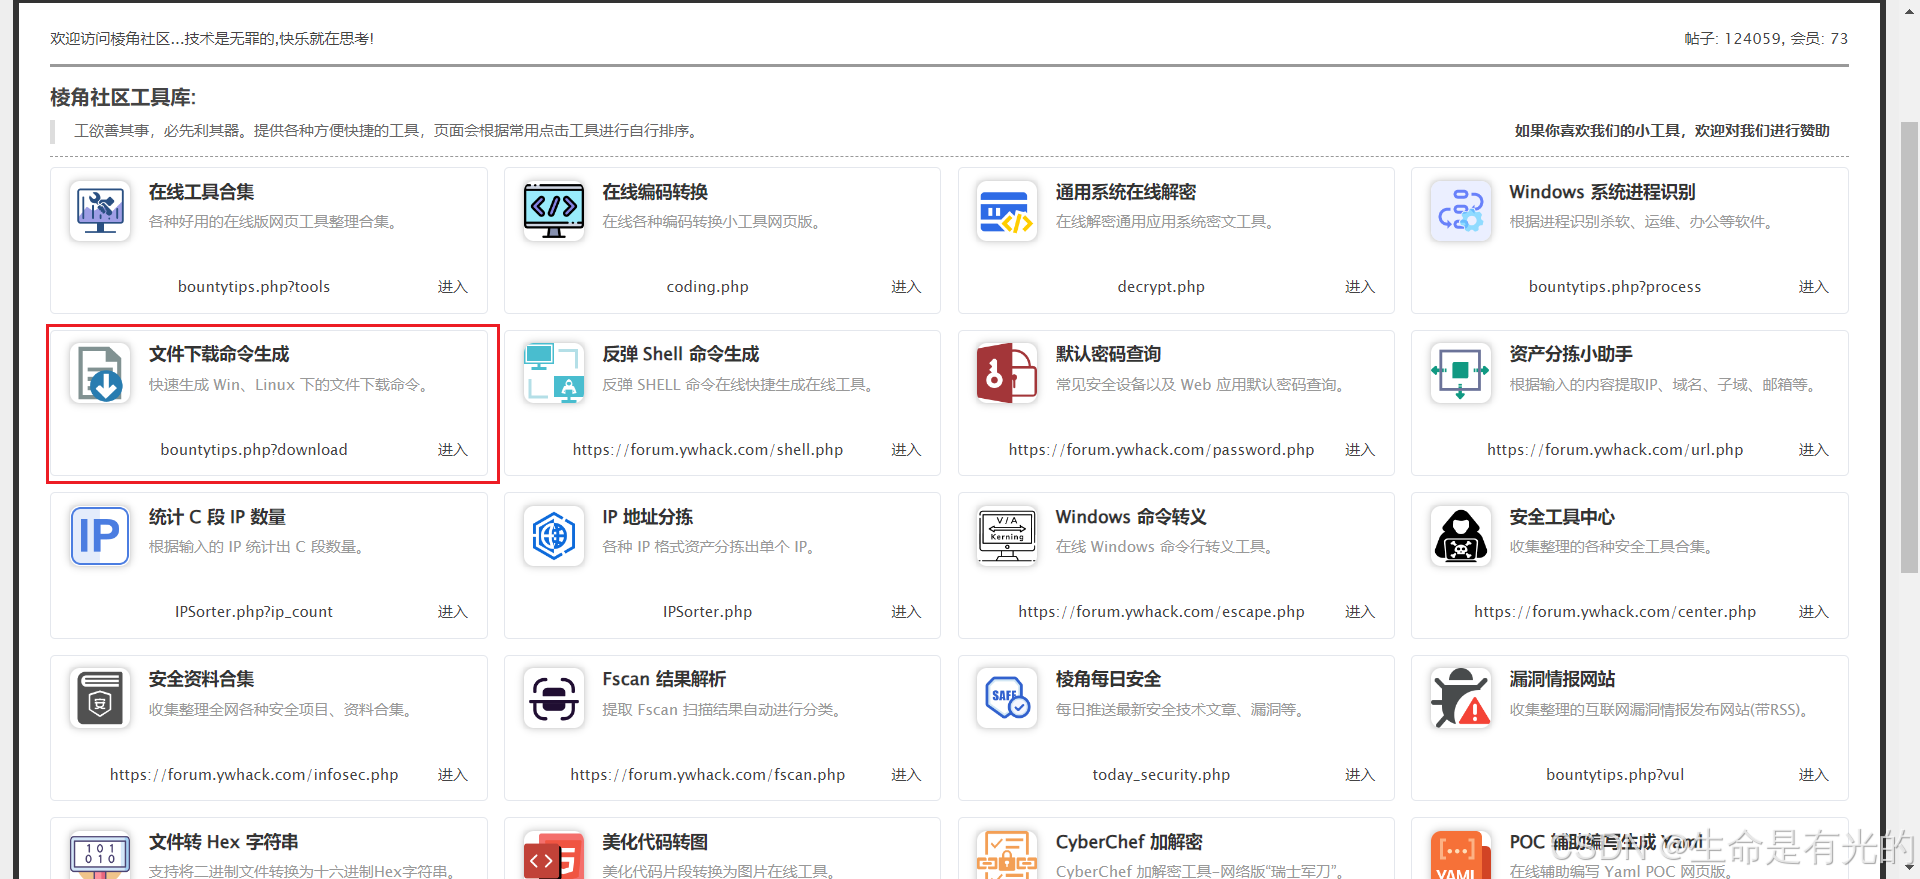Screen dimensions: 1920x879
Task: Click the 统计 C 段 IP 数量 blue IP icon
Action: coord(100,535)
